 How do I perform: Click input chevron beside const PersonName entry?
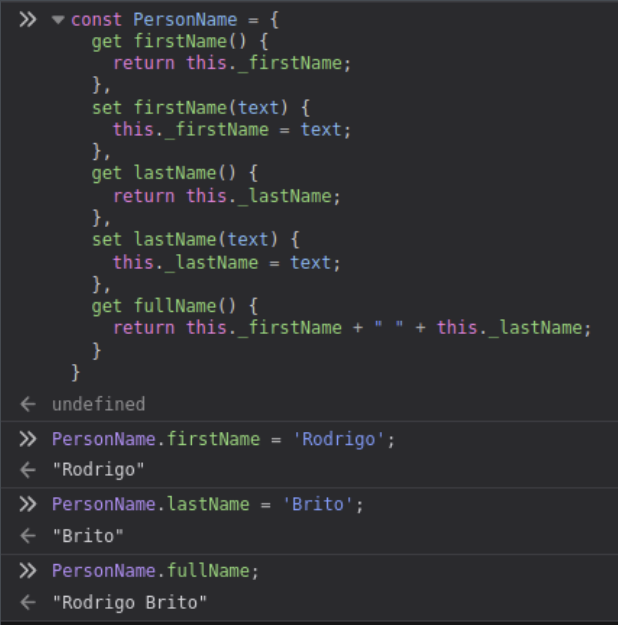pyautogui.click(x=28, y=20)
